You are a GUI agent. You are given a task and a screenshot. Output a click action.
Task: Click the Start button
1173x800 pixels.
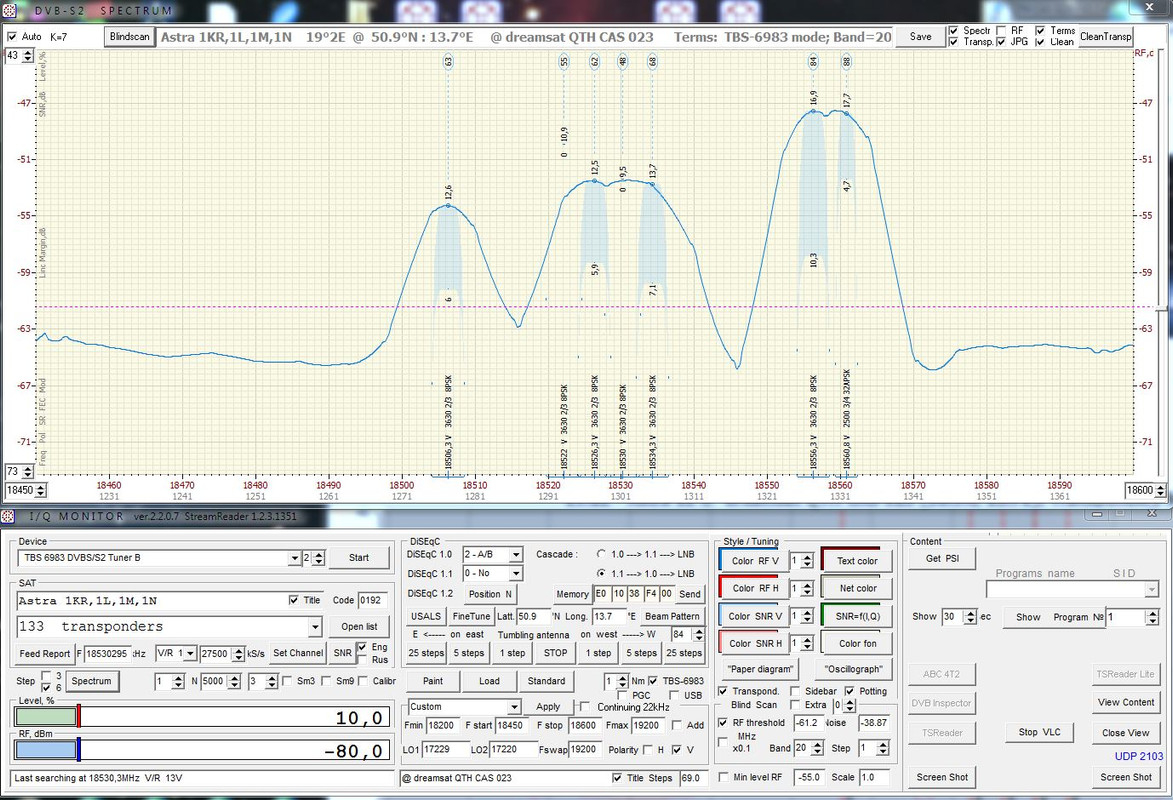[x=359, y=558]
